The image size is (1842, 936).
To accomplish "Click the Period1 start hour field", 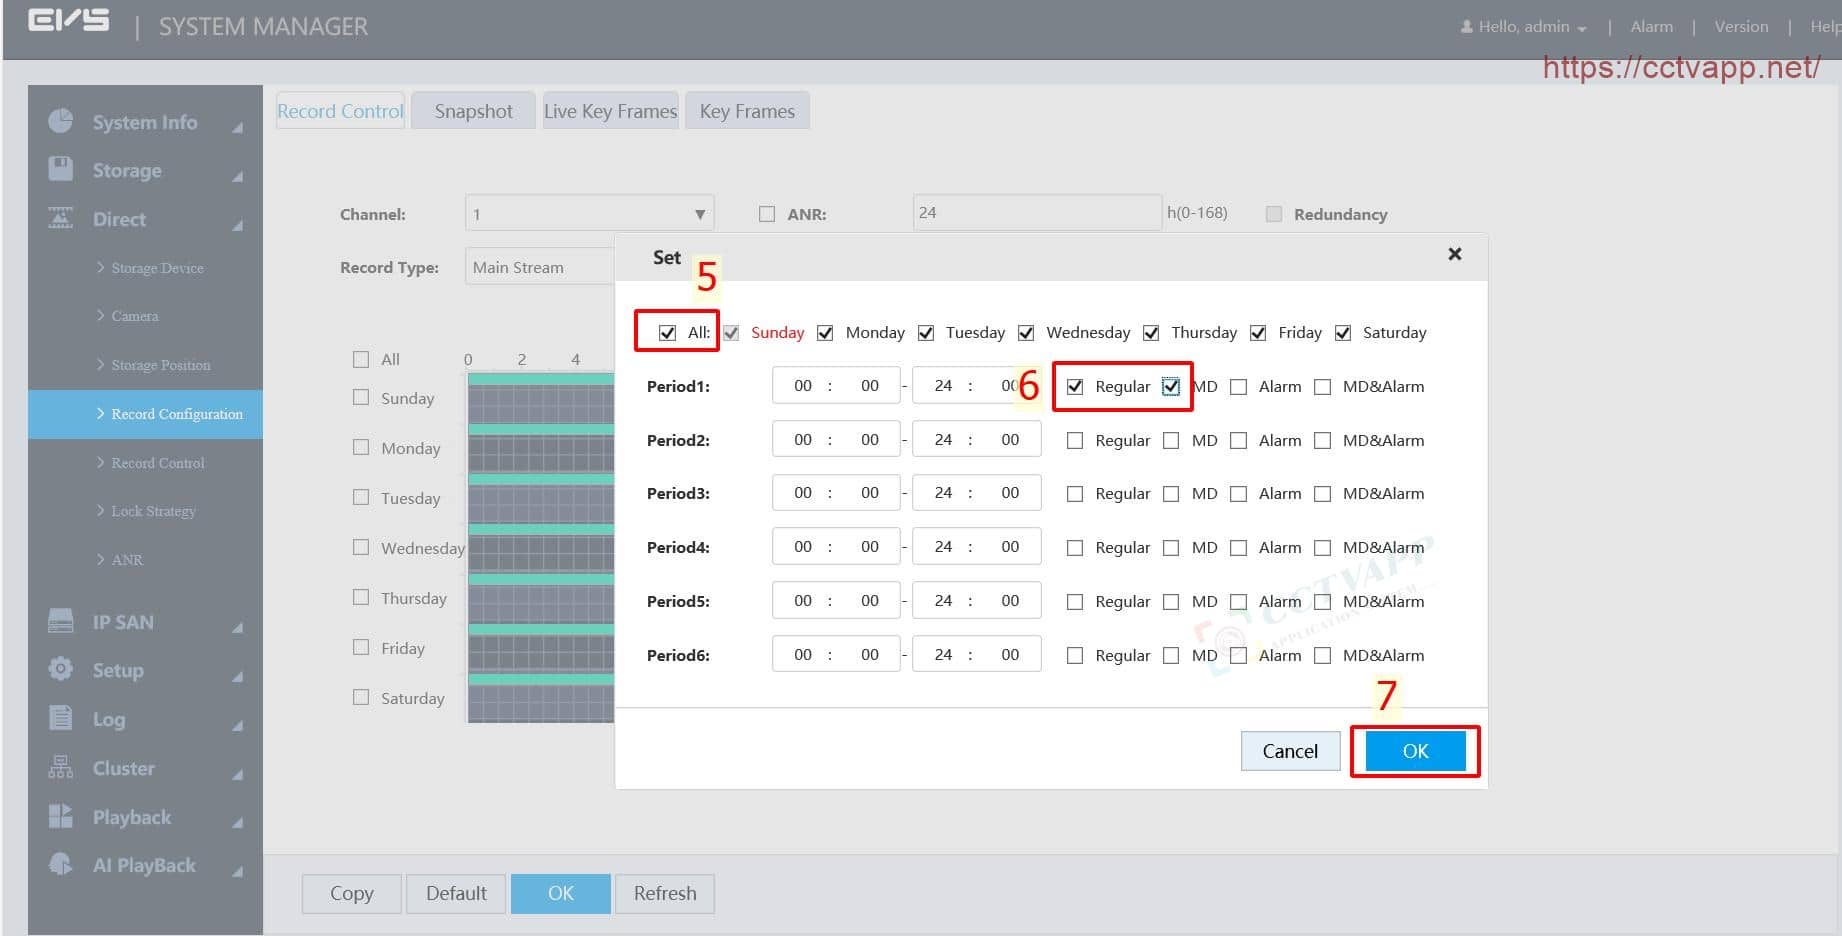I will tap(803, 386).
